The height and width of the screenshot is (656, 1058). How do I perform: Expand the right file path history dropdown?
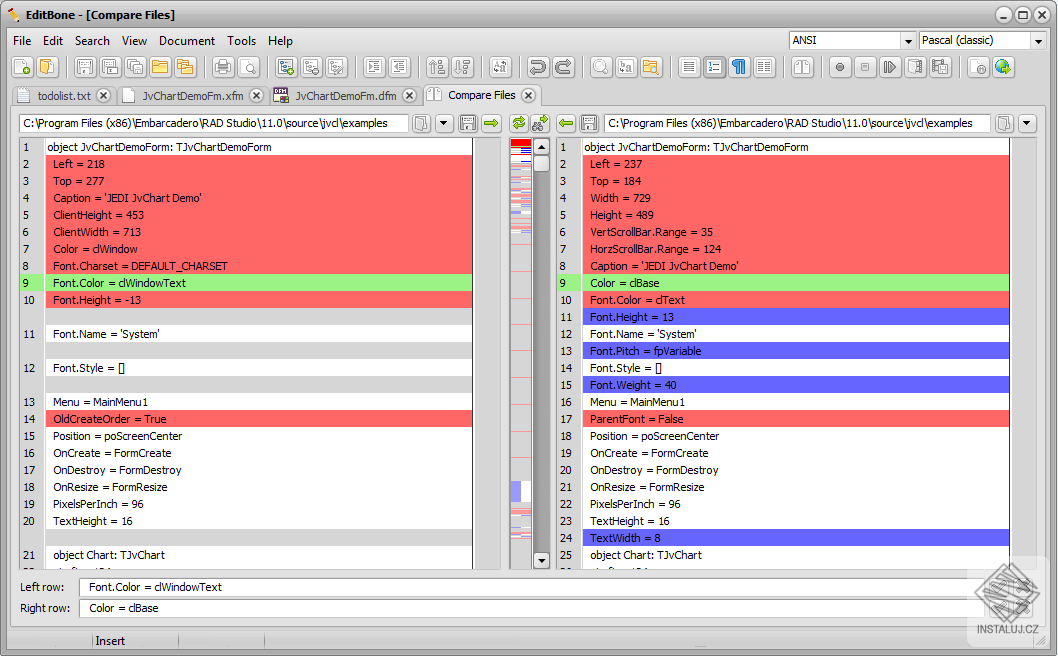1027,123
